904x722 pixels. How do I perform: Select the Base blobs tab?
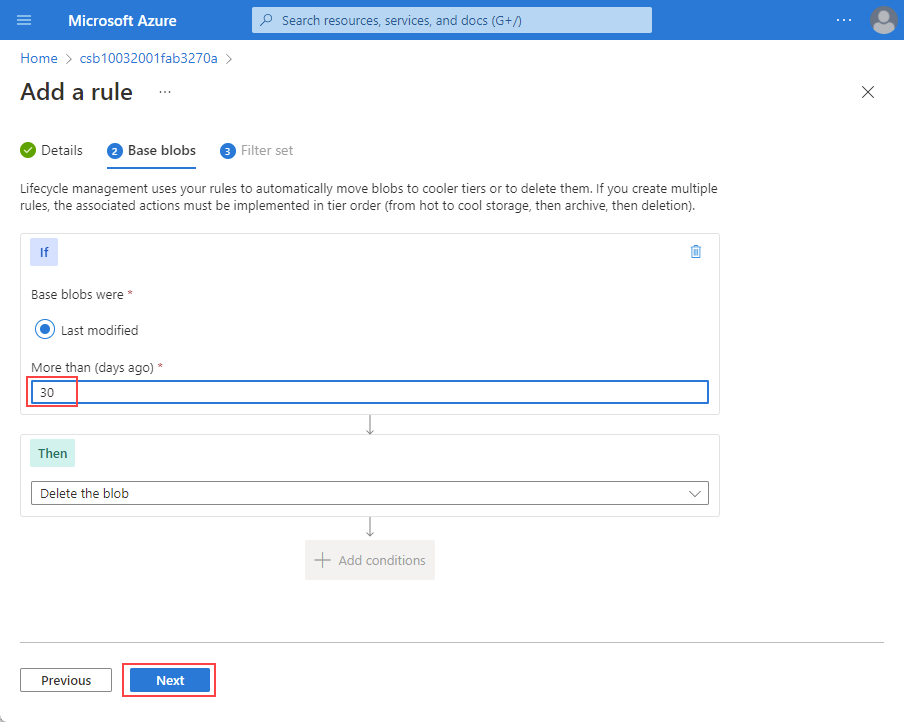(x=161, y=150)
